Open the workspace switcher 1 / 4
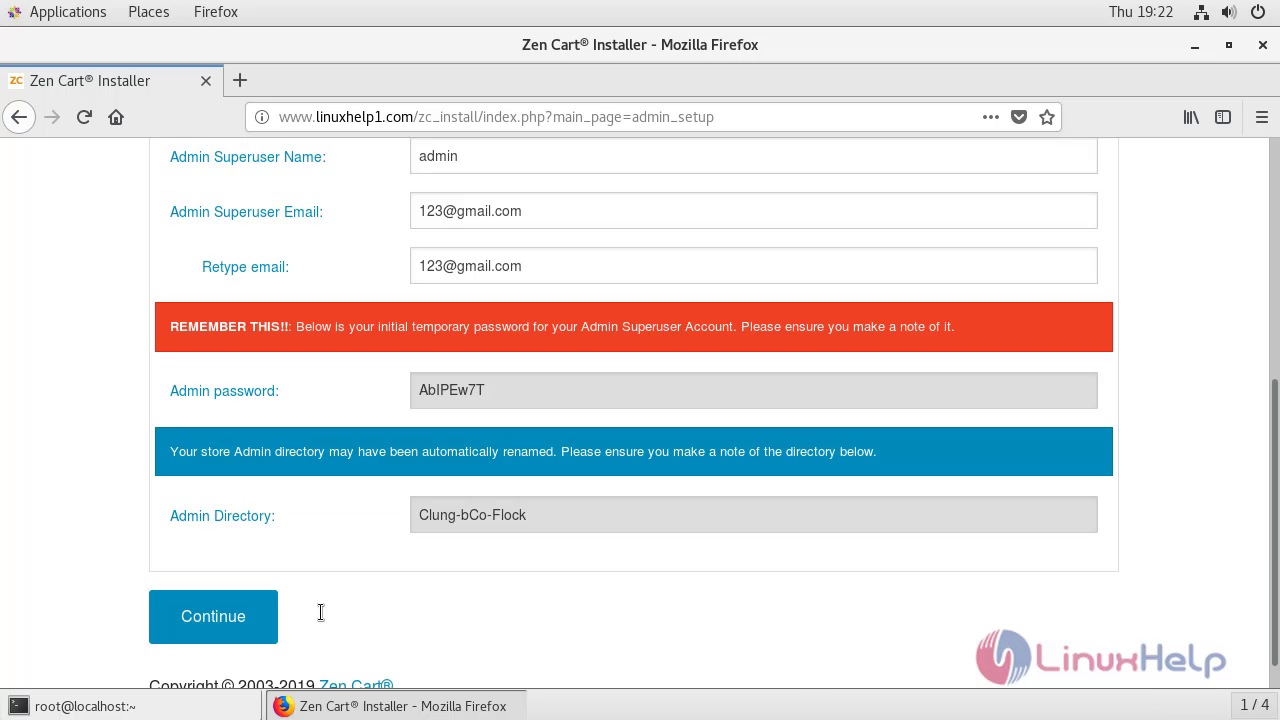This screenshot has height=720, width=1280. tap(1254, 705)
